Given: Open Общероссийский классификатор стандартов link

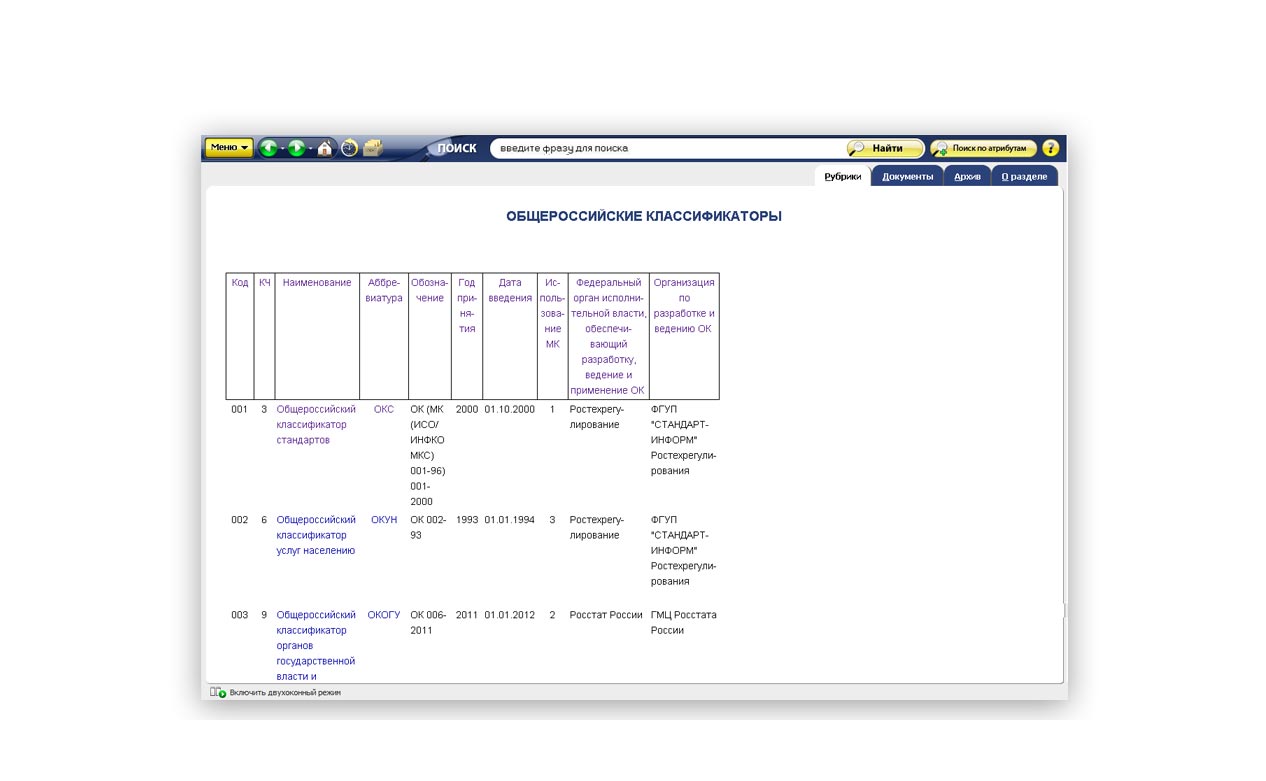Looking at the screenshot, I should tap(316, 424).
